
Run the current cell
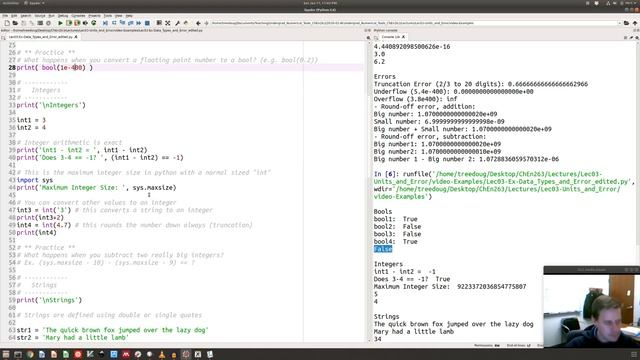click(69, 23)
